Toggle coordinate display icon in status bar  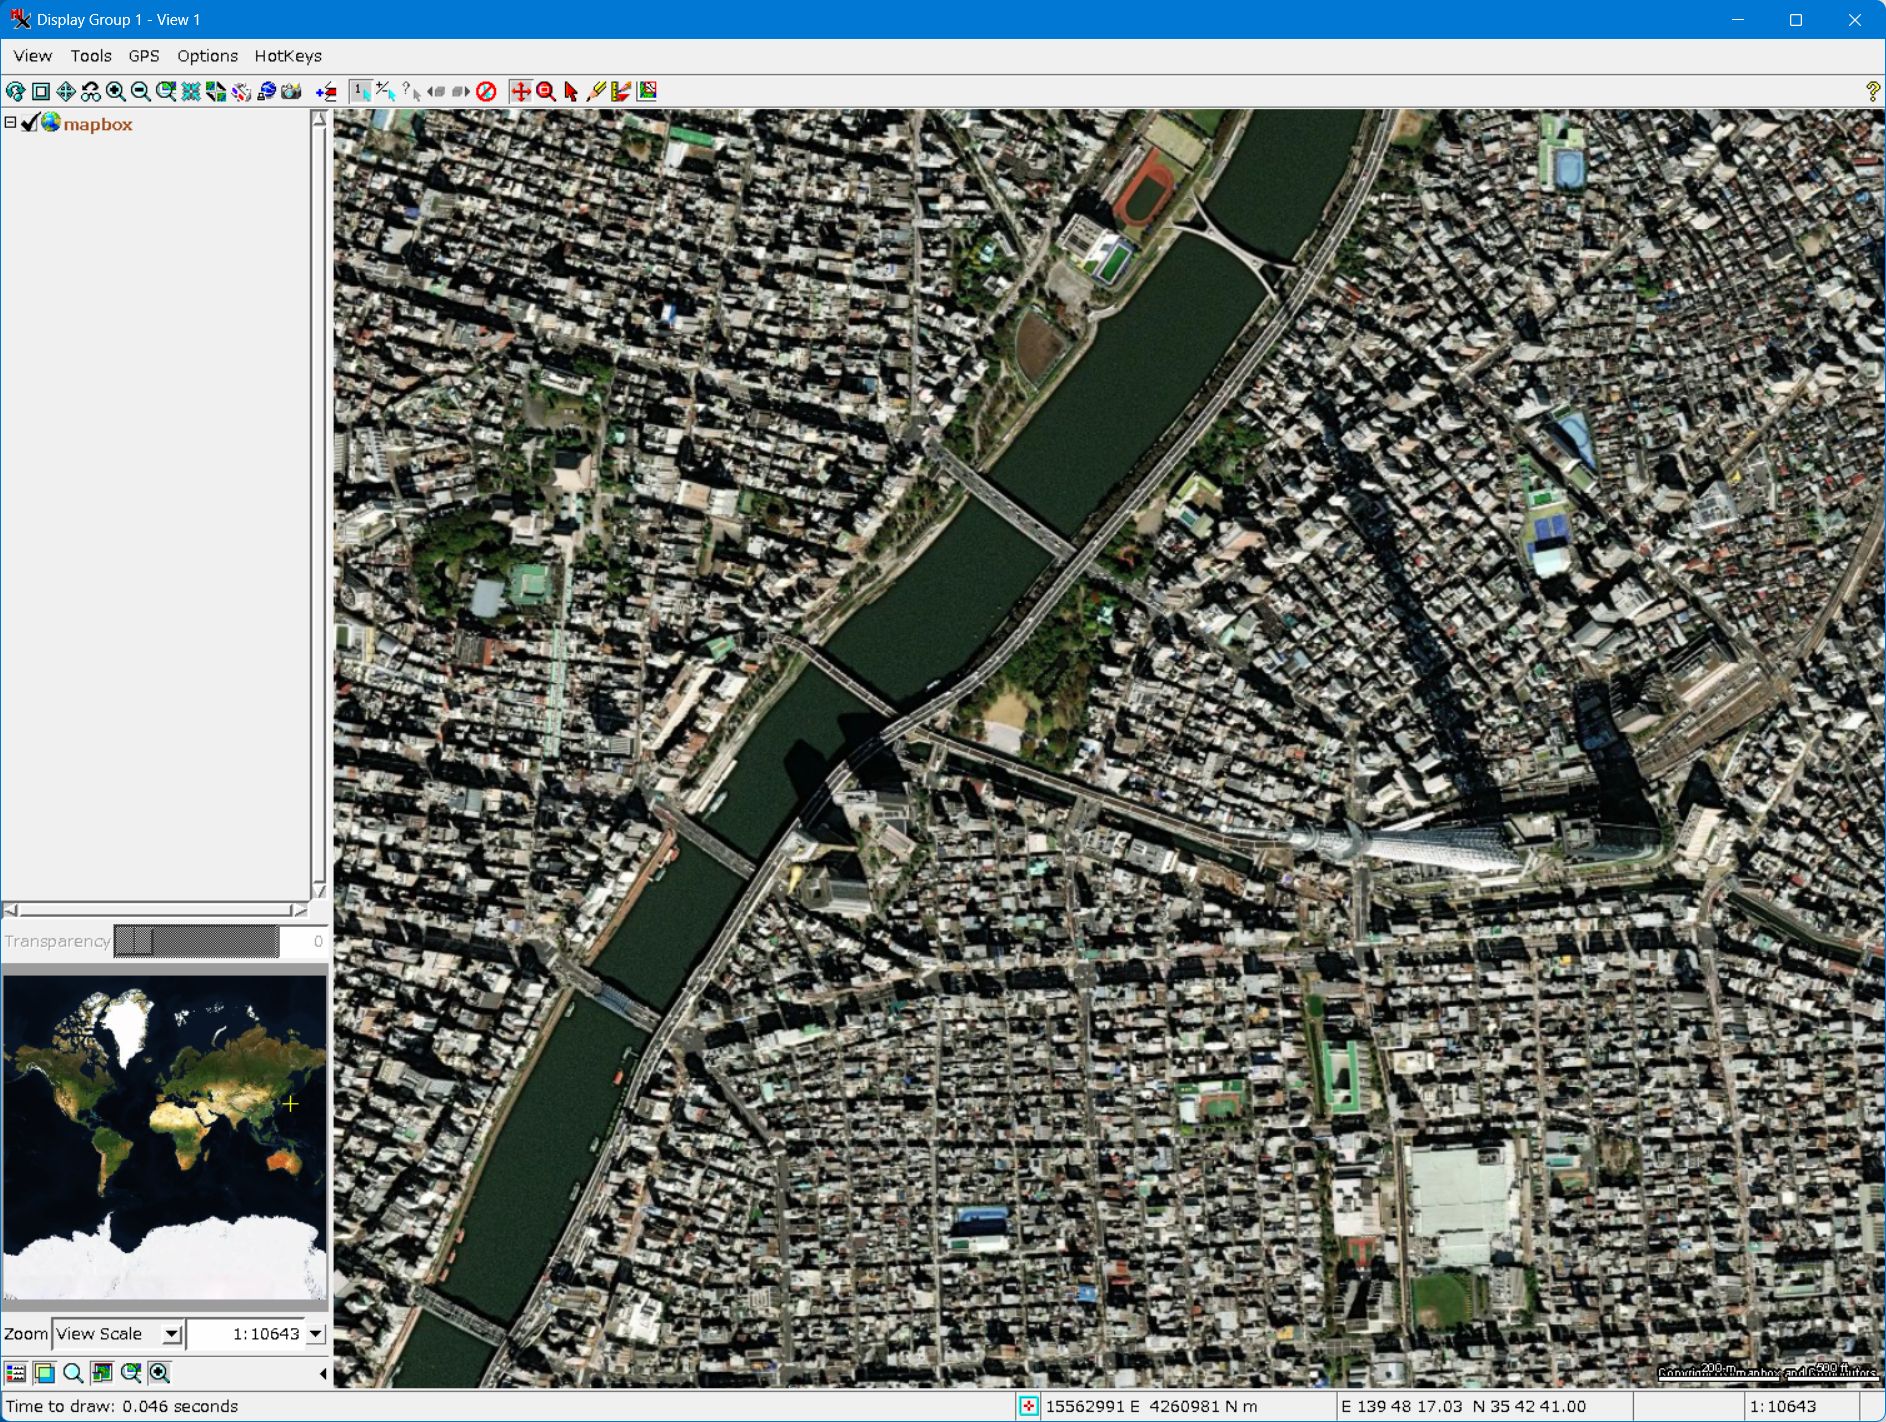coord(1028,1406)
